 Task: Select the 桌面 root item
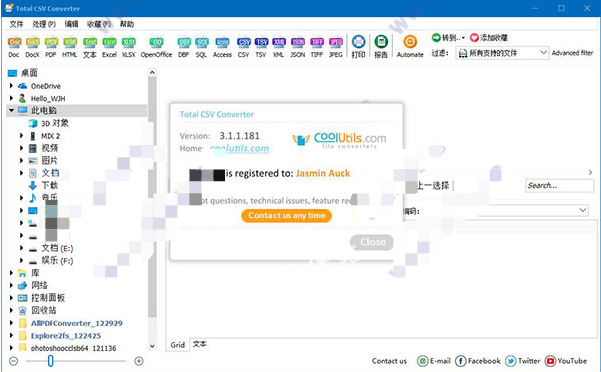point(29,73)
